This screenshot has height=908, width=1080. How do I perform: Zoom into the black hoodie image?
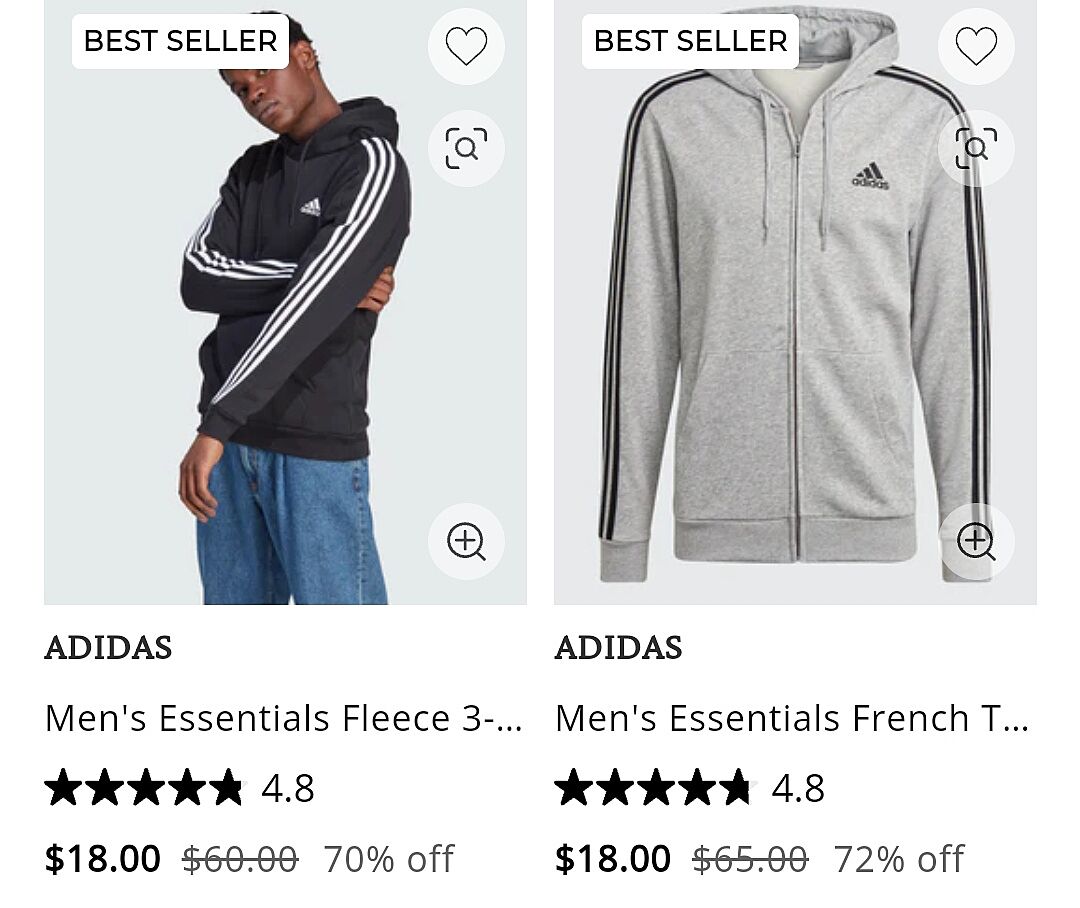click(466, 541)
